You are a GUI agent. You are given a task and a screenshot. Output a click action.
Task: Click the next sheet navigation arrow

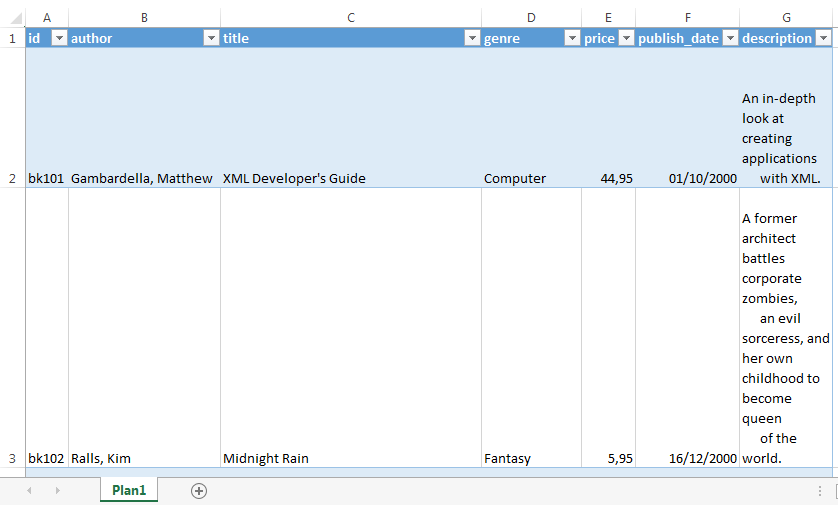[57, 490]
